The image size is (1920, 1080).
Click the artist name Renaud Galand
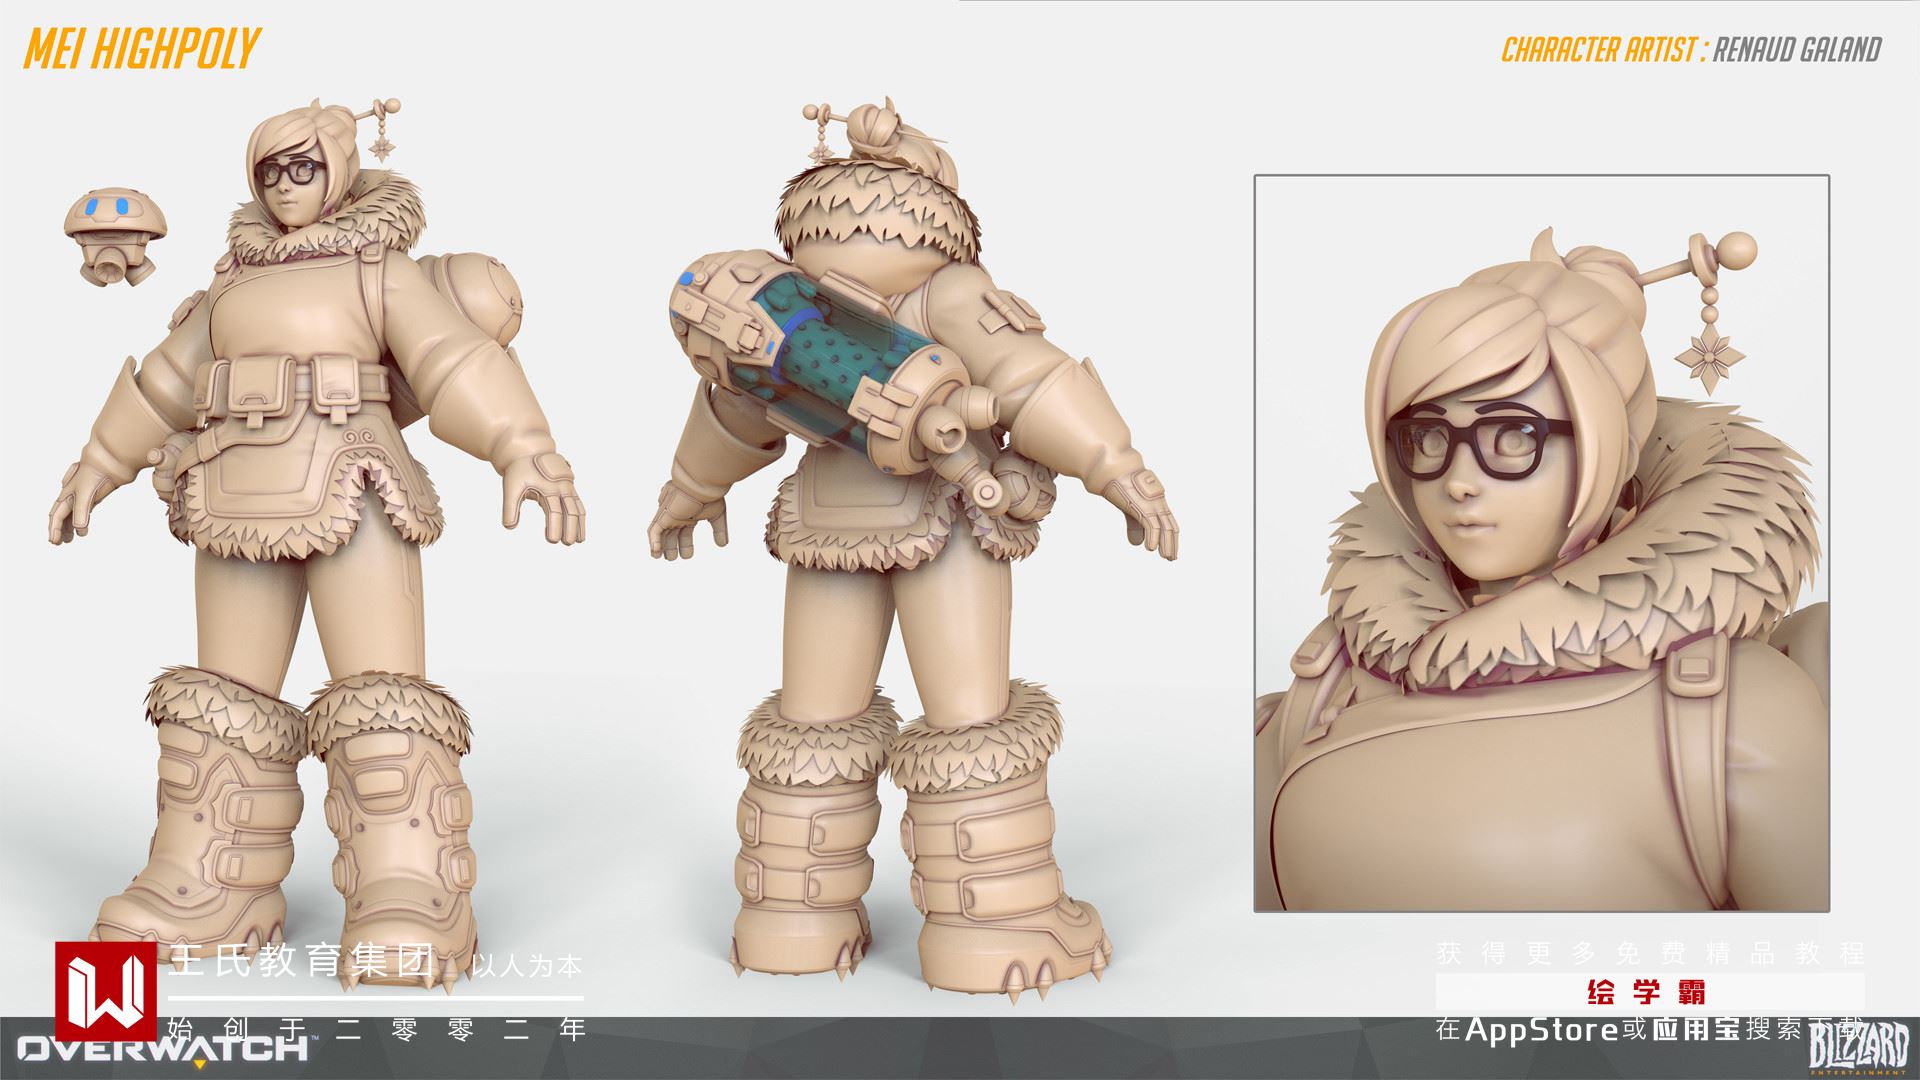click(1797, 50)
